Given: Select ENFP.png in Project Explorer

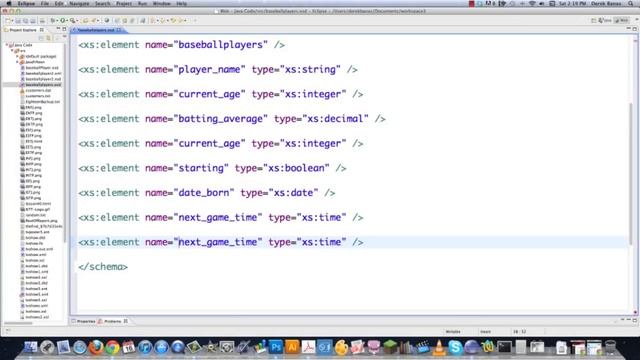Looking at the screenshot, I should point(33,113).
